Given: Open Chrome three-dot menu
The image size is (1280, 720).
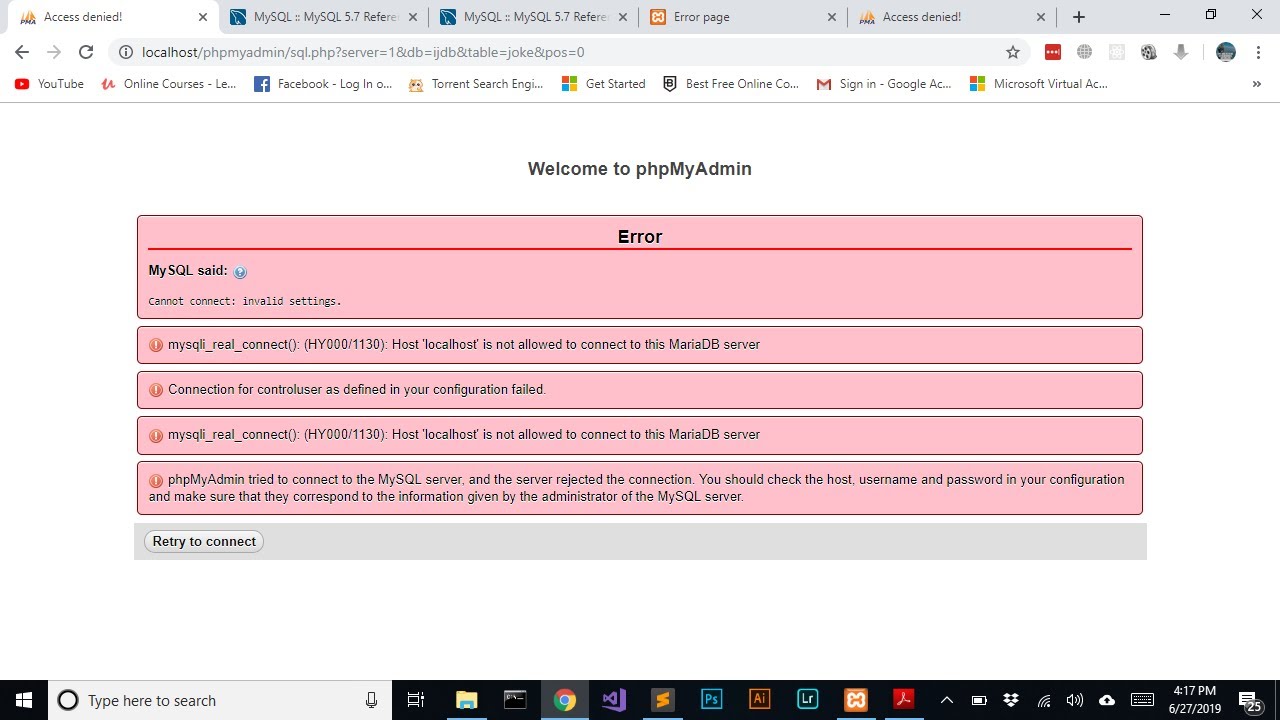Looking at the screenshot, I should pos(1258,52).
